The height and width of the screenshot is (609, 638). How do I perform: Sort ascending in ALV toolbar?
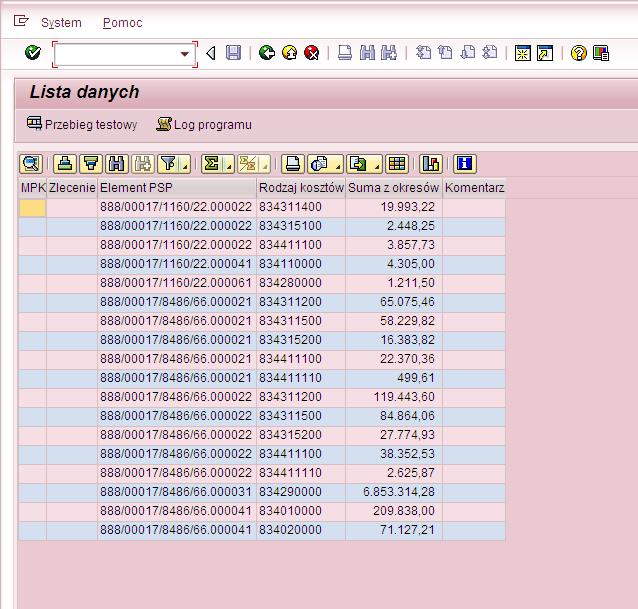[65, 164]
